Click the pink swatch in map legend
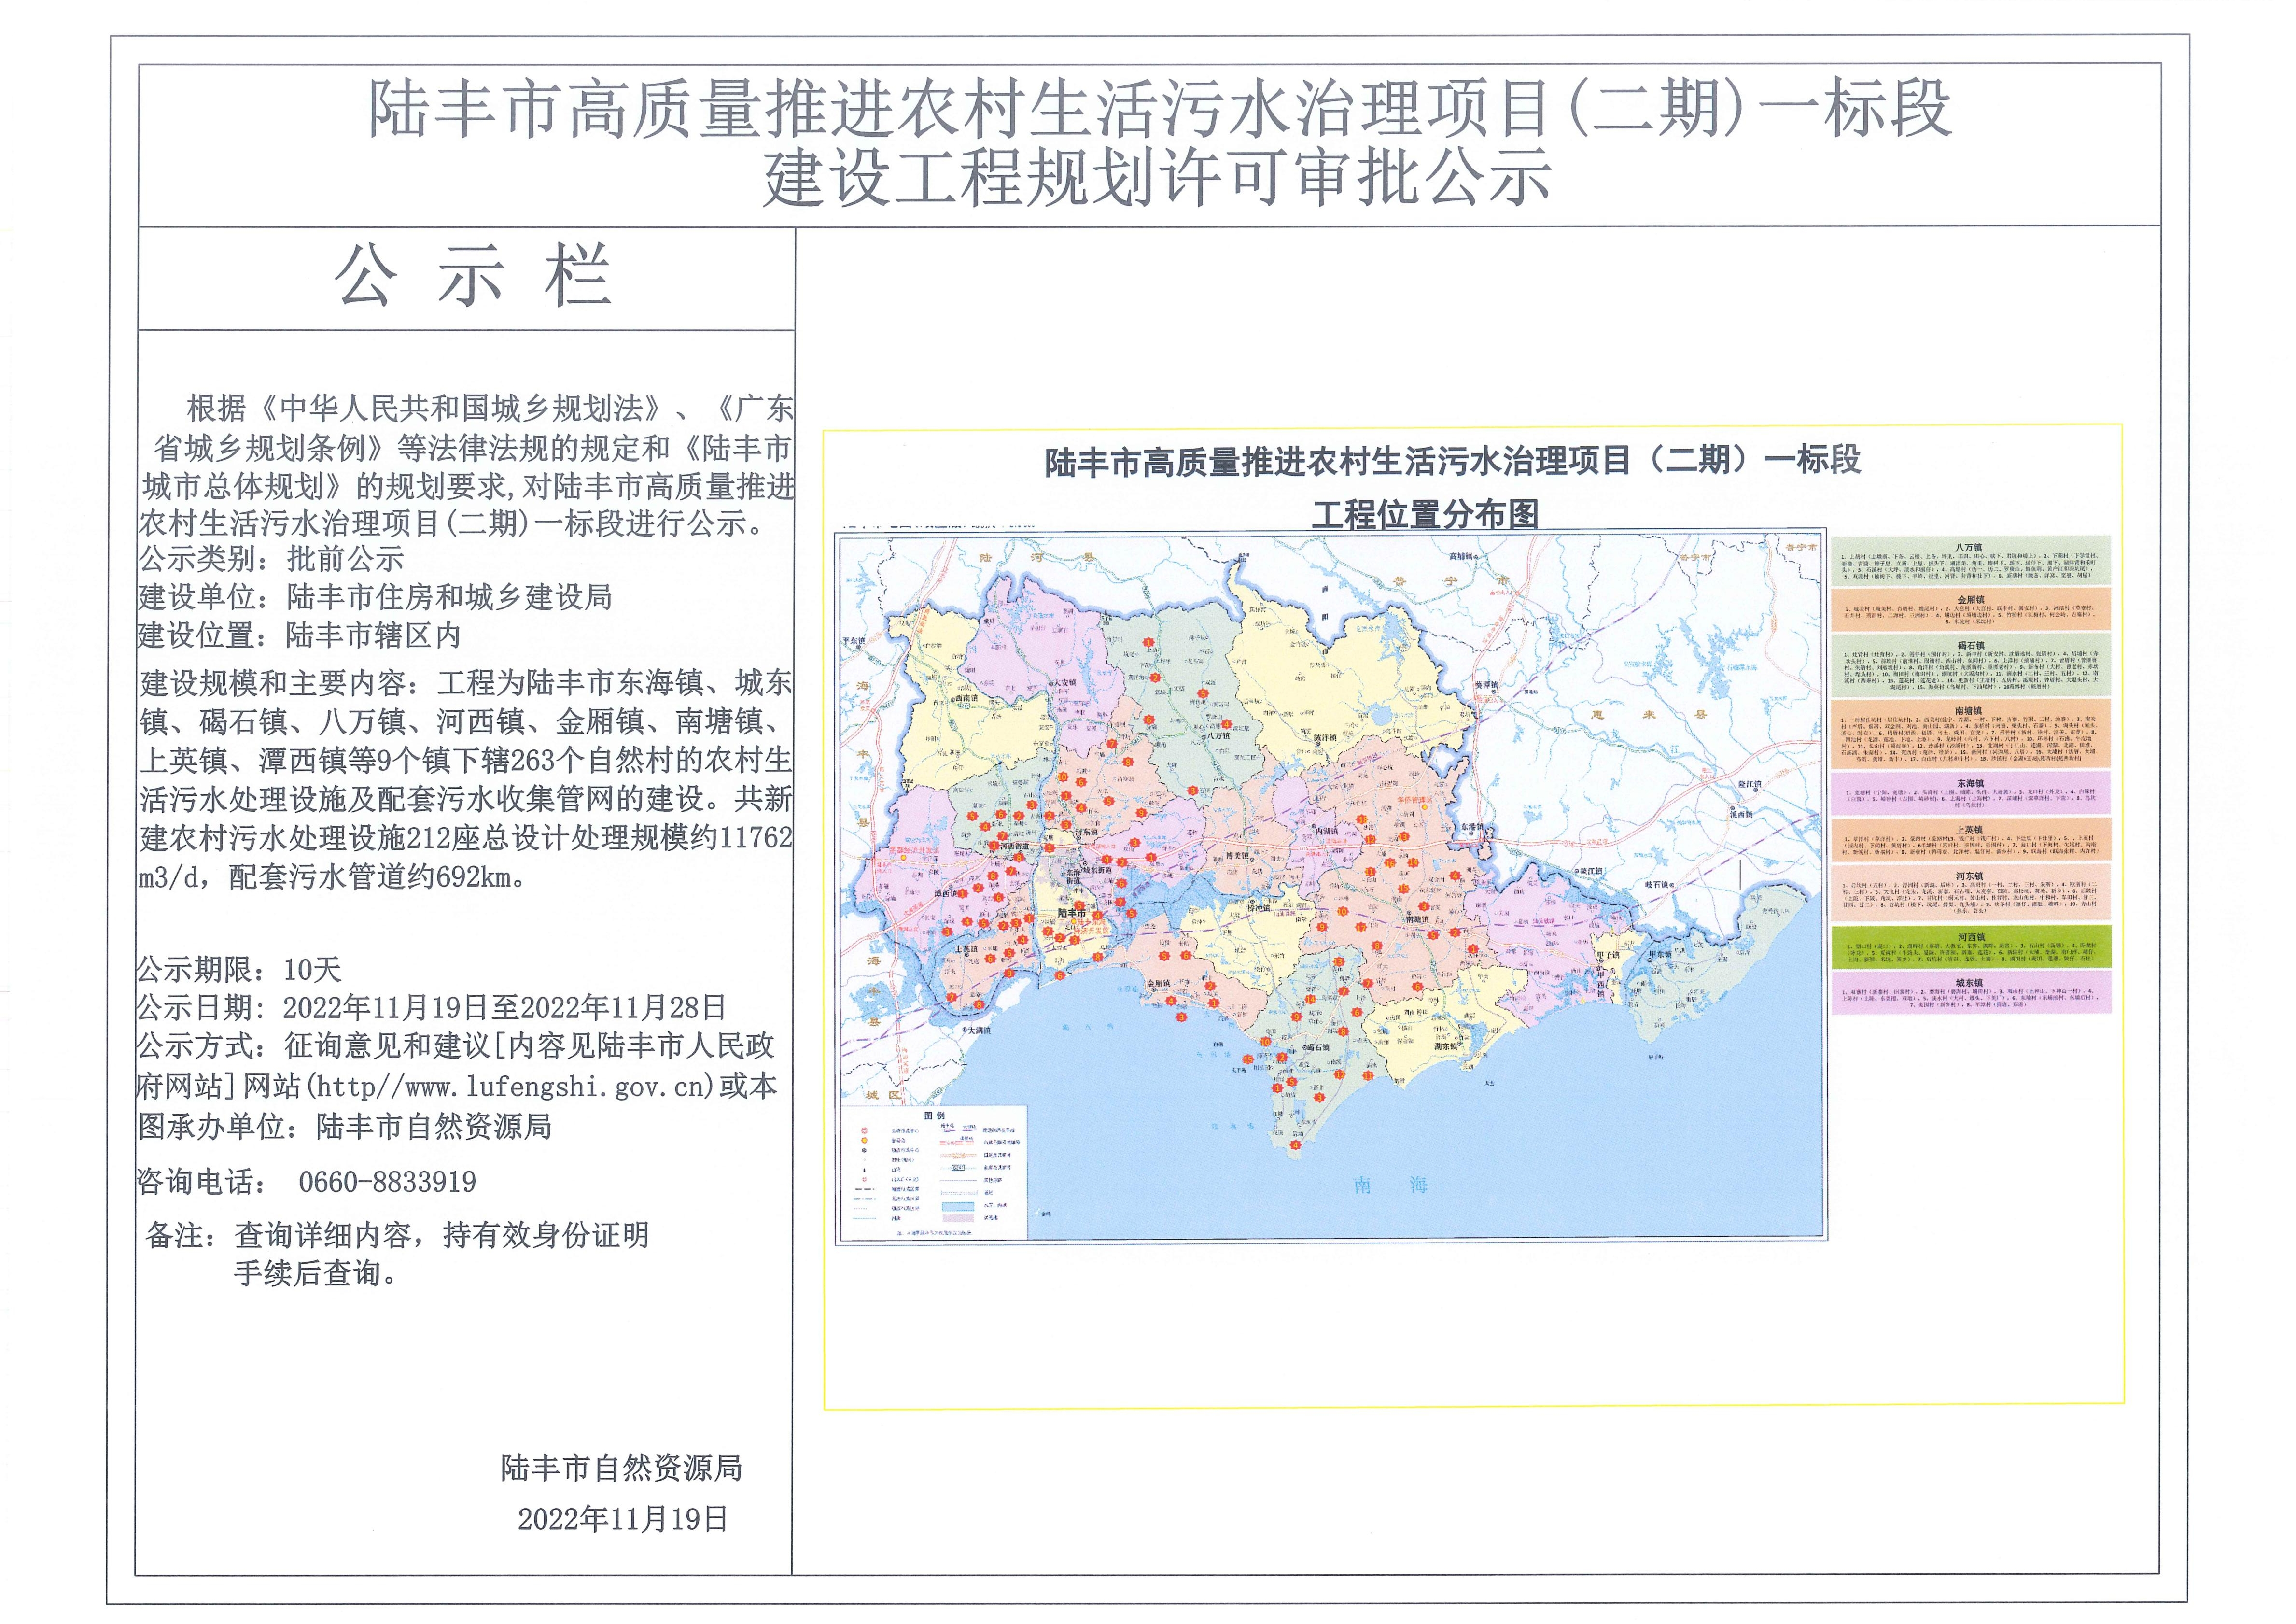Image resolution: width=2296 pixels, height=1624 pixels. 957,1218
